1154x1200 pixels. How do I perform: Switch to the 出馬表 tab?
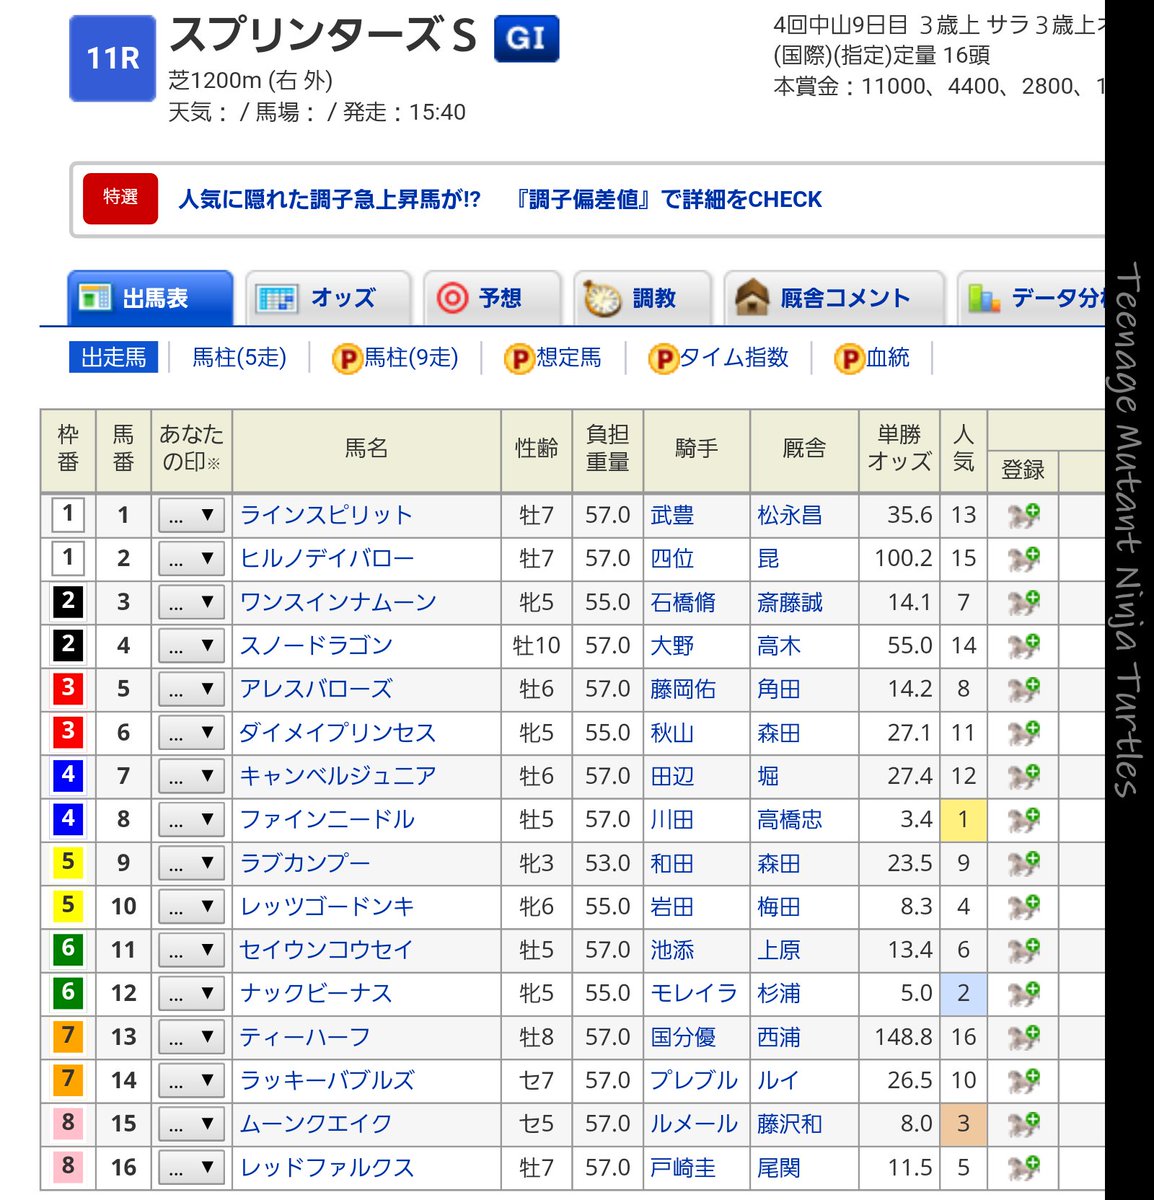click(x=150, y=298)
